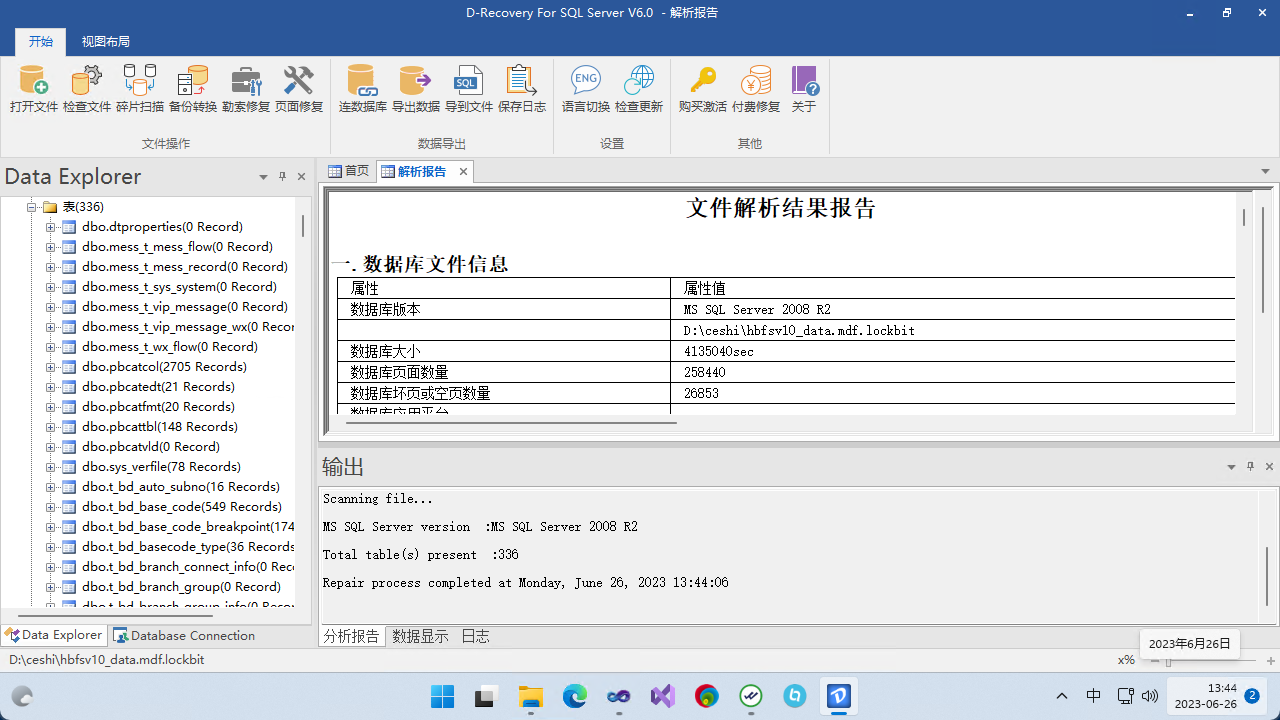Viewport: 1280px width, 720px height.
Task: Pin the 输出 output panel
Action: point(1250,467)
